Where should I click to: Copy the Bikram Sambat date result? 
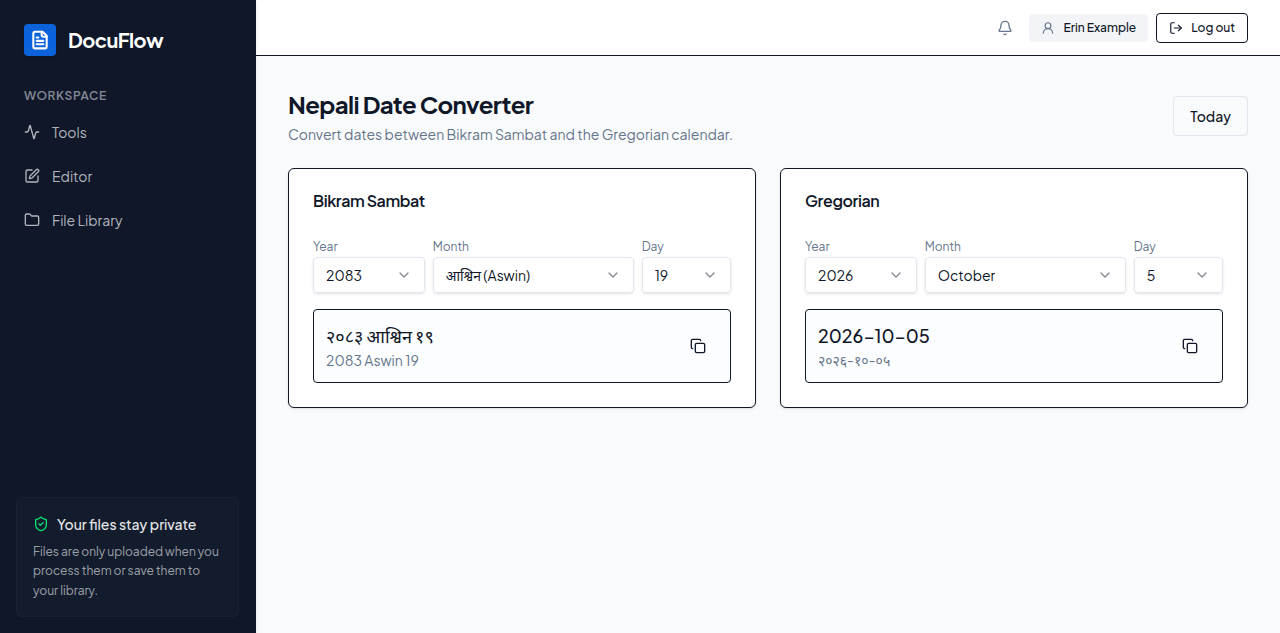pyautogui.click(x=698, y=346)
